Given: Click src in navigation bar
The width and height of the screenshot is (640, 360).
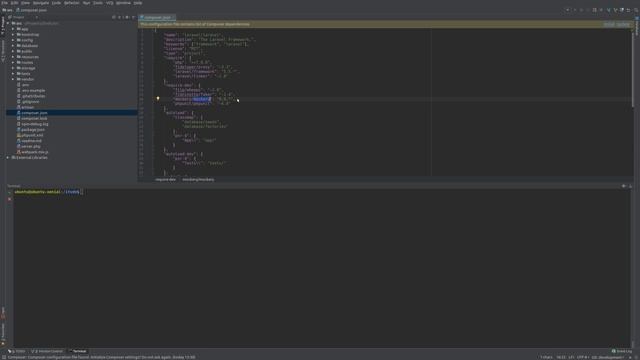Looking at the screenshot, I should (x=7, y=10).
